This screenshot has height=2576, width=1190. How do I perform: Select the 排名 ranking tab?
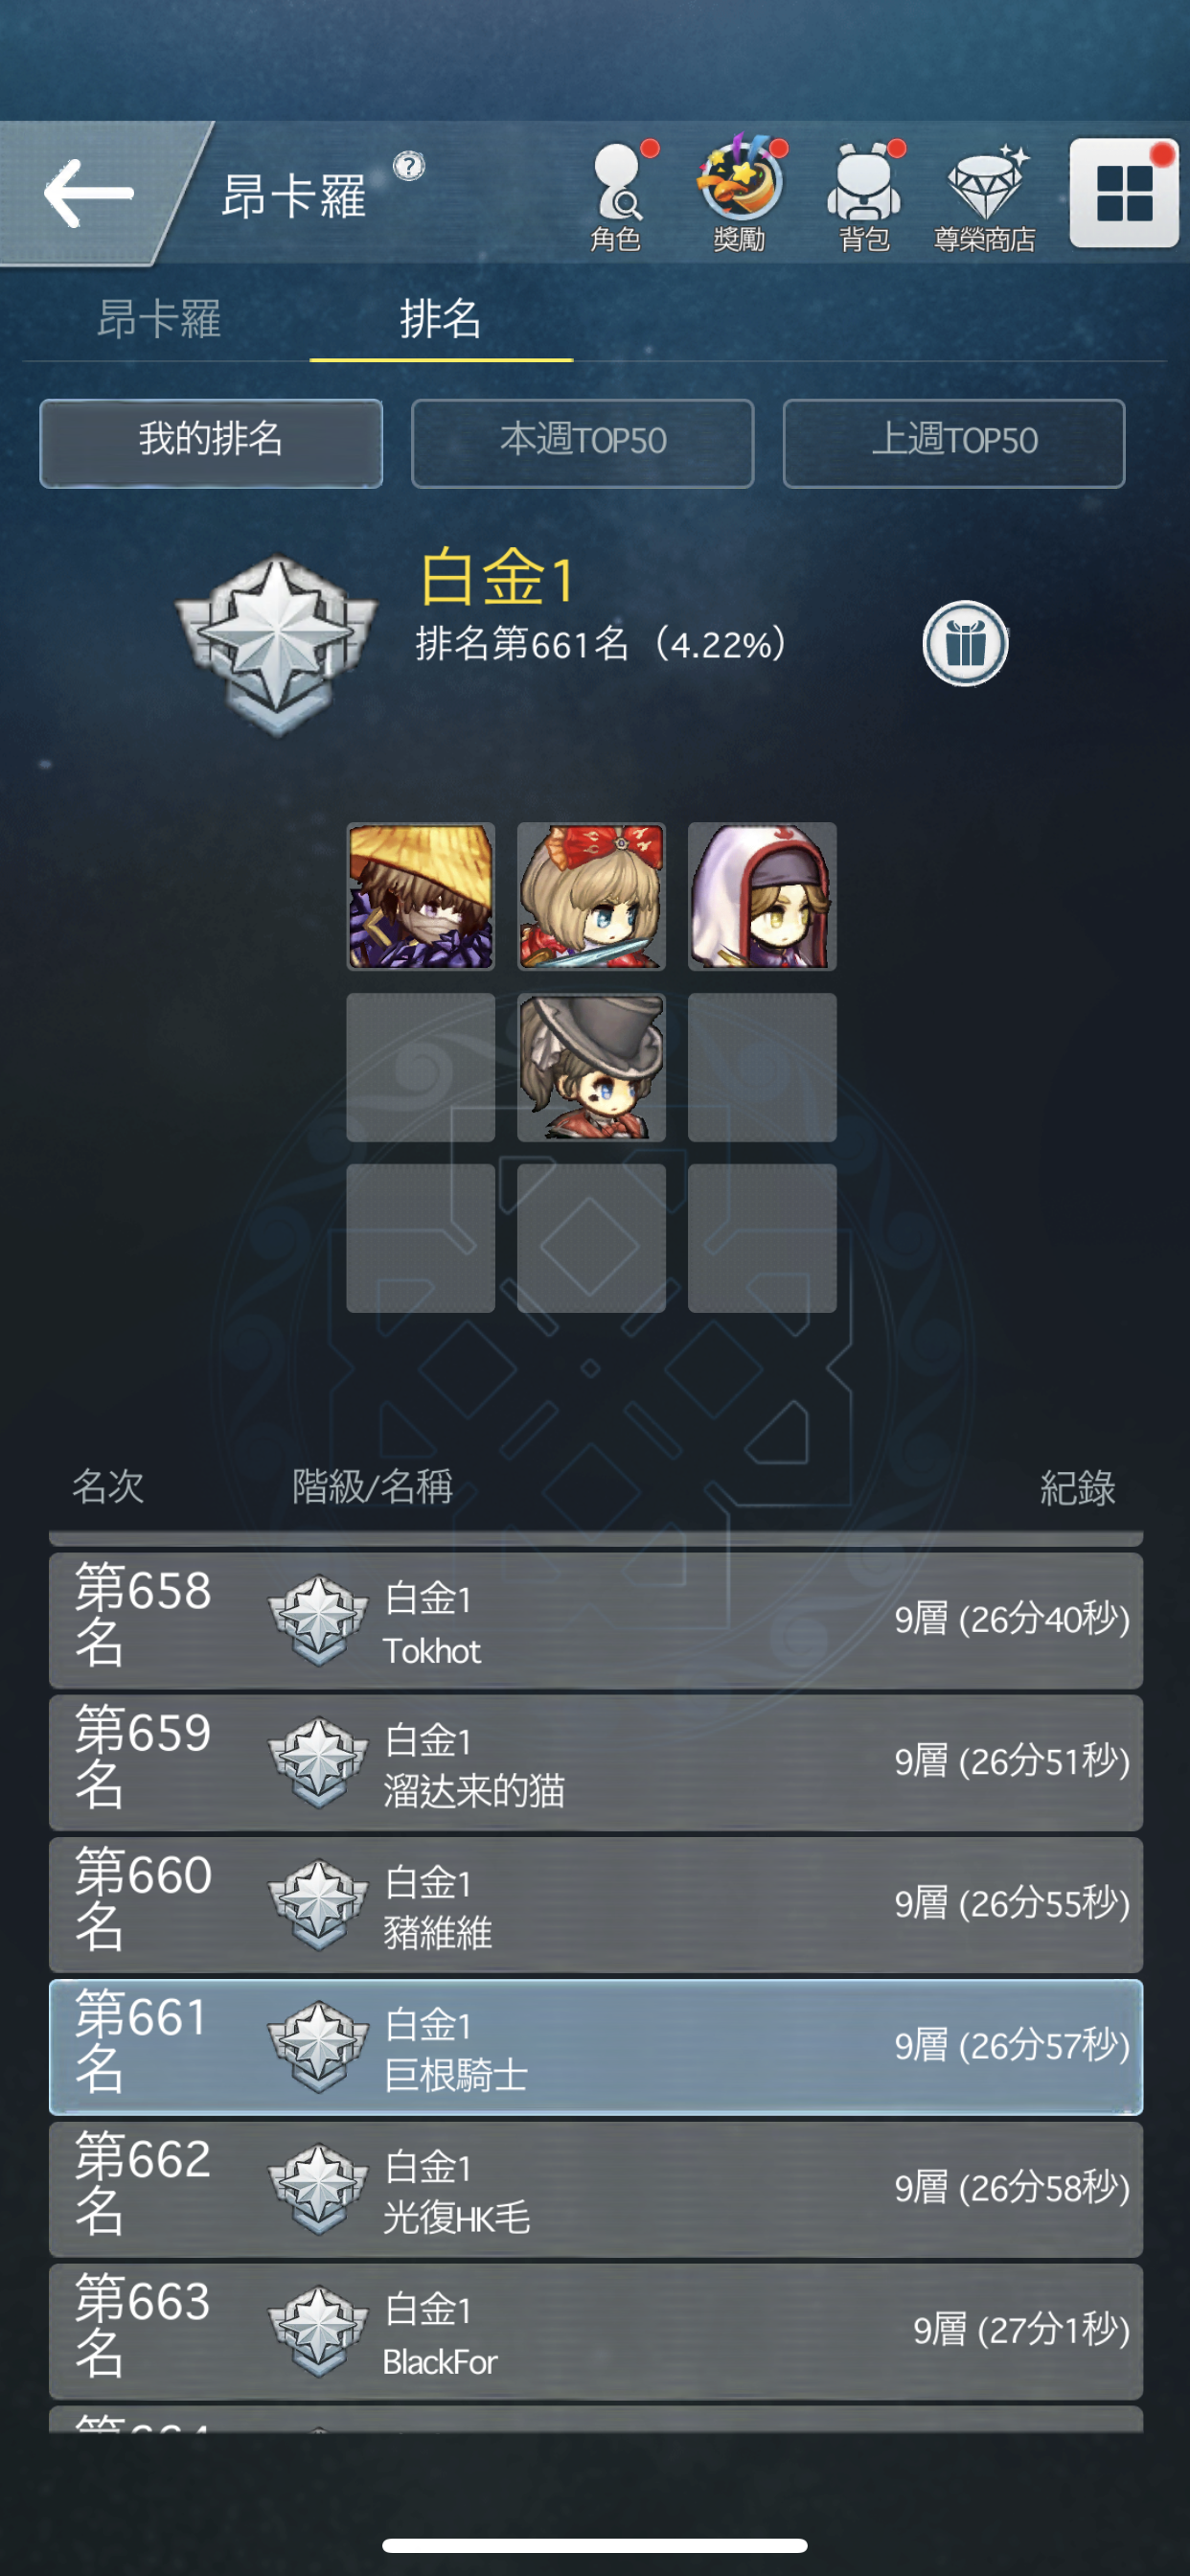coord(440,320)
